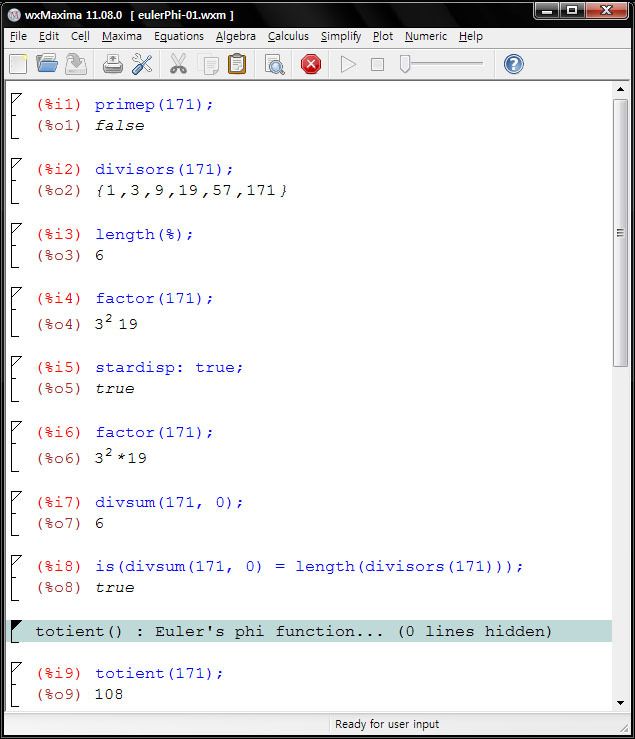Open the Algebra menu

(x=236, y=36)
